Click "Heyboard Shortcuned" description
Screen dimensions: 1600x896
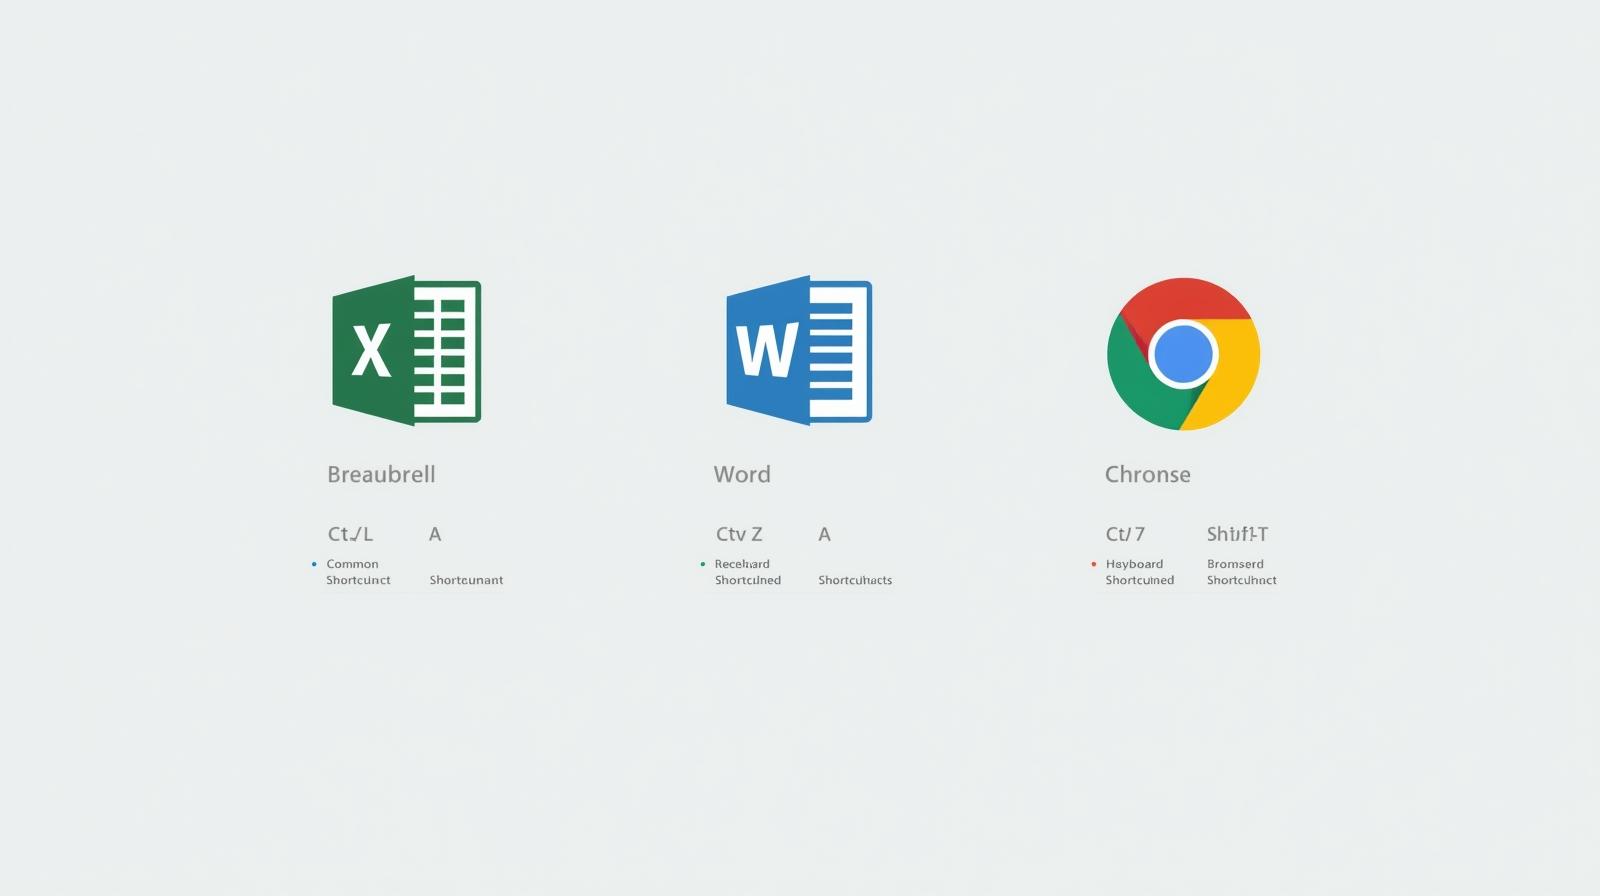coord(1139,572)
